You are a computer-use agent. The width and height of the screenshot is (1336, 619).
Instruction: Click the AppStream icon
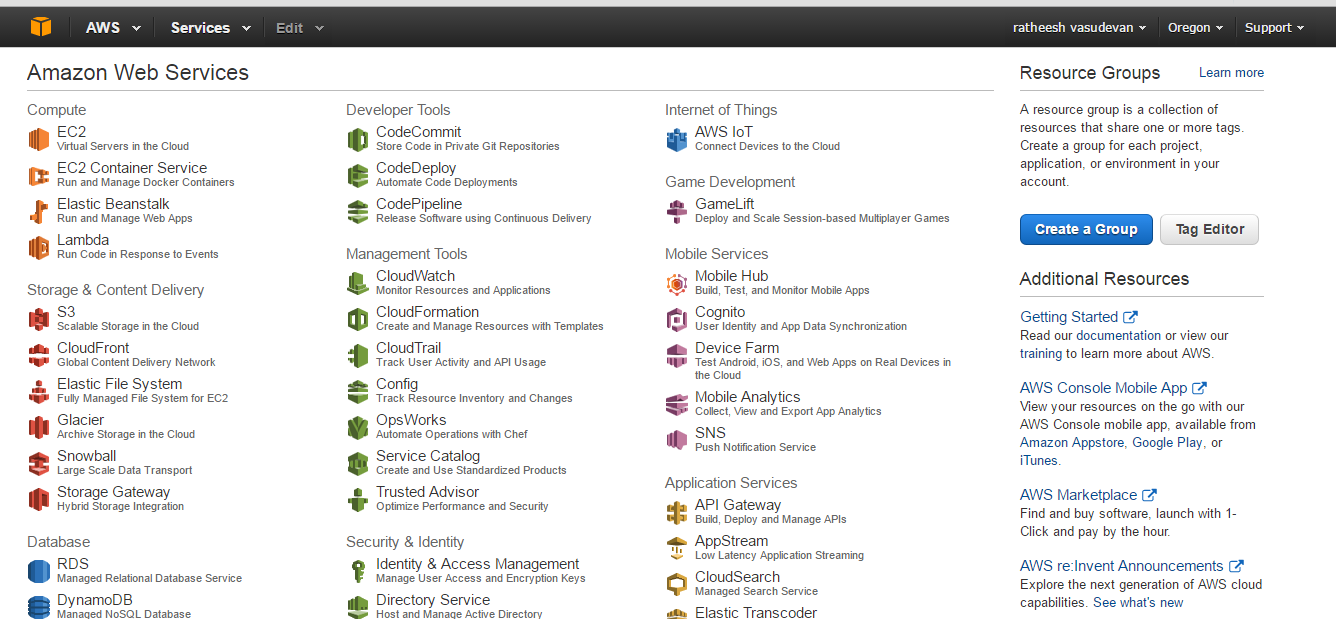tap(677, 548)
